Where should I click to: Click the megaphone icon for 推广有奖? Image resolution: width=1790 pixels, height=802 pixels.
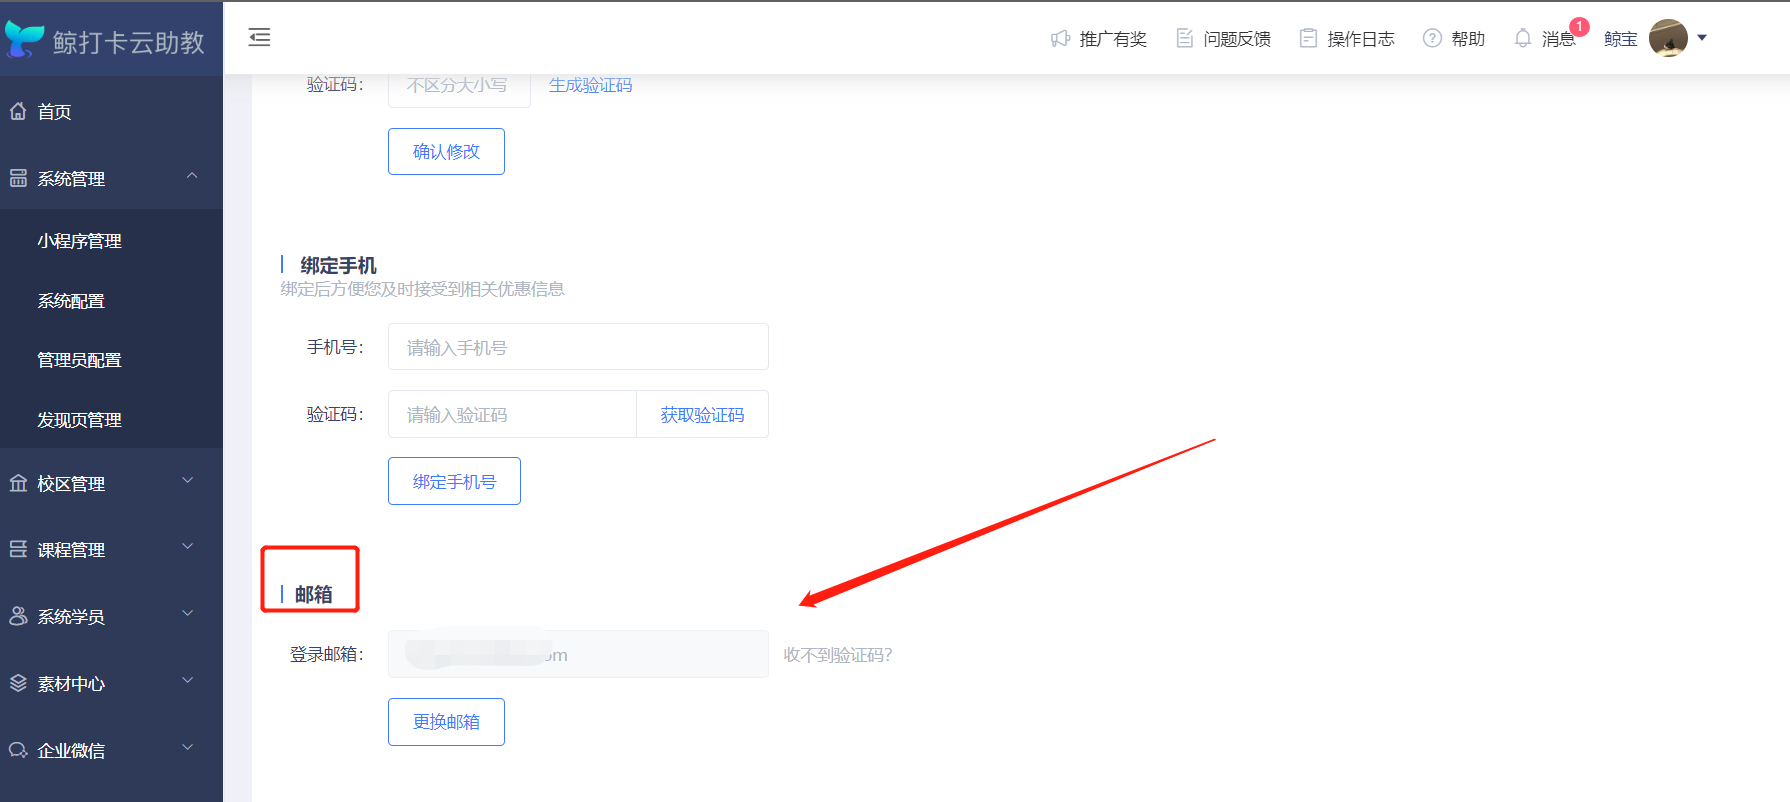click(x=1060, y=39)
